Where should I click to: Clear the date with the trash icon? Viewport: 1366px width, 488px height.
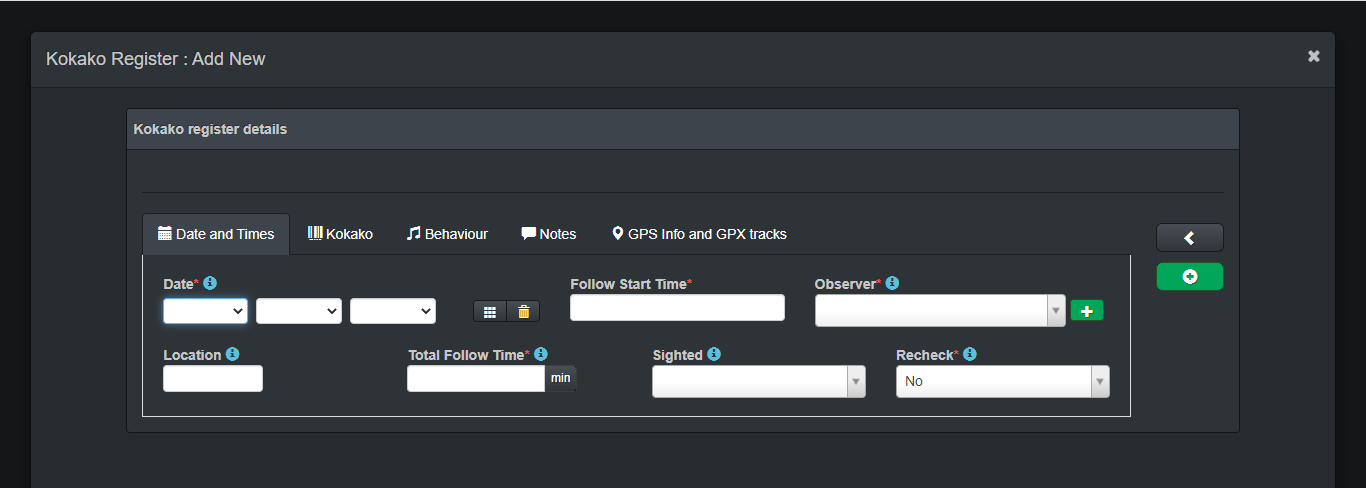coord(523,312)
